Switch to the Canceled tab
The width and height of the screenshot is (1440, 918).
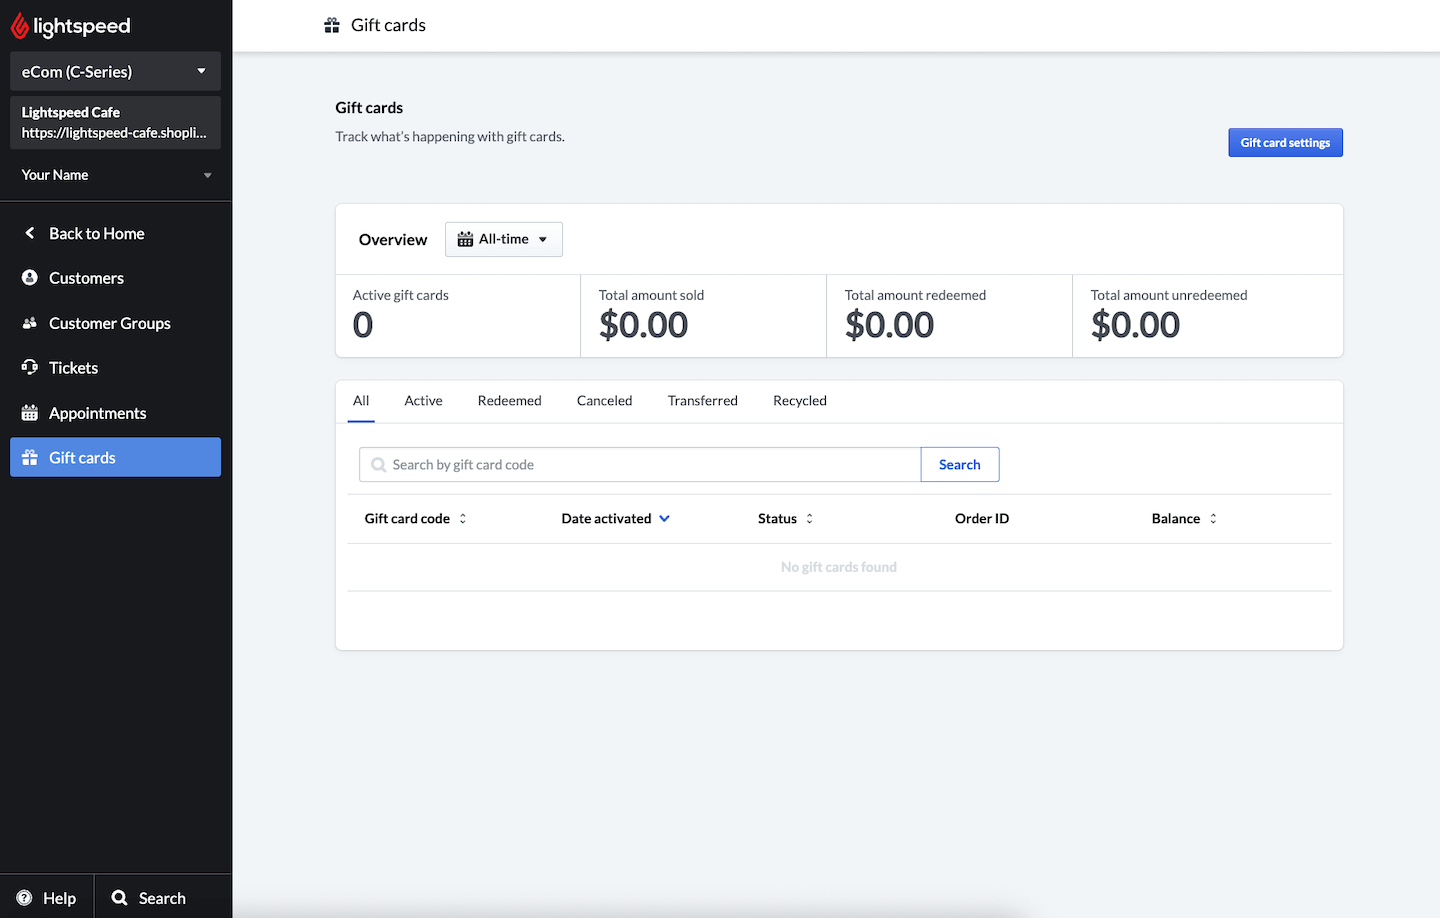pyautogui.click(x=604, y=401)
